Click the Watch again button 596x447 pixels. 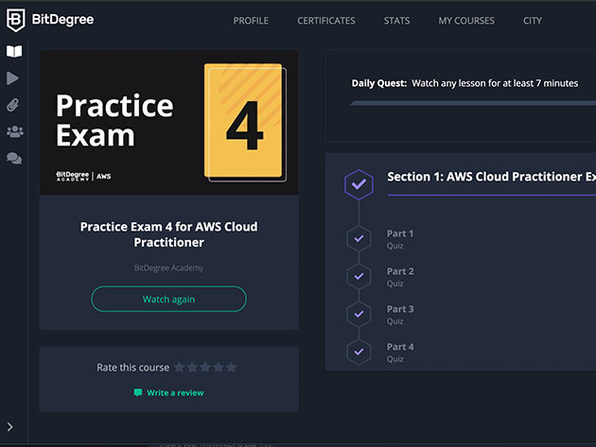(x=169, y=299)
